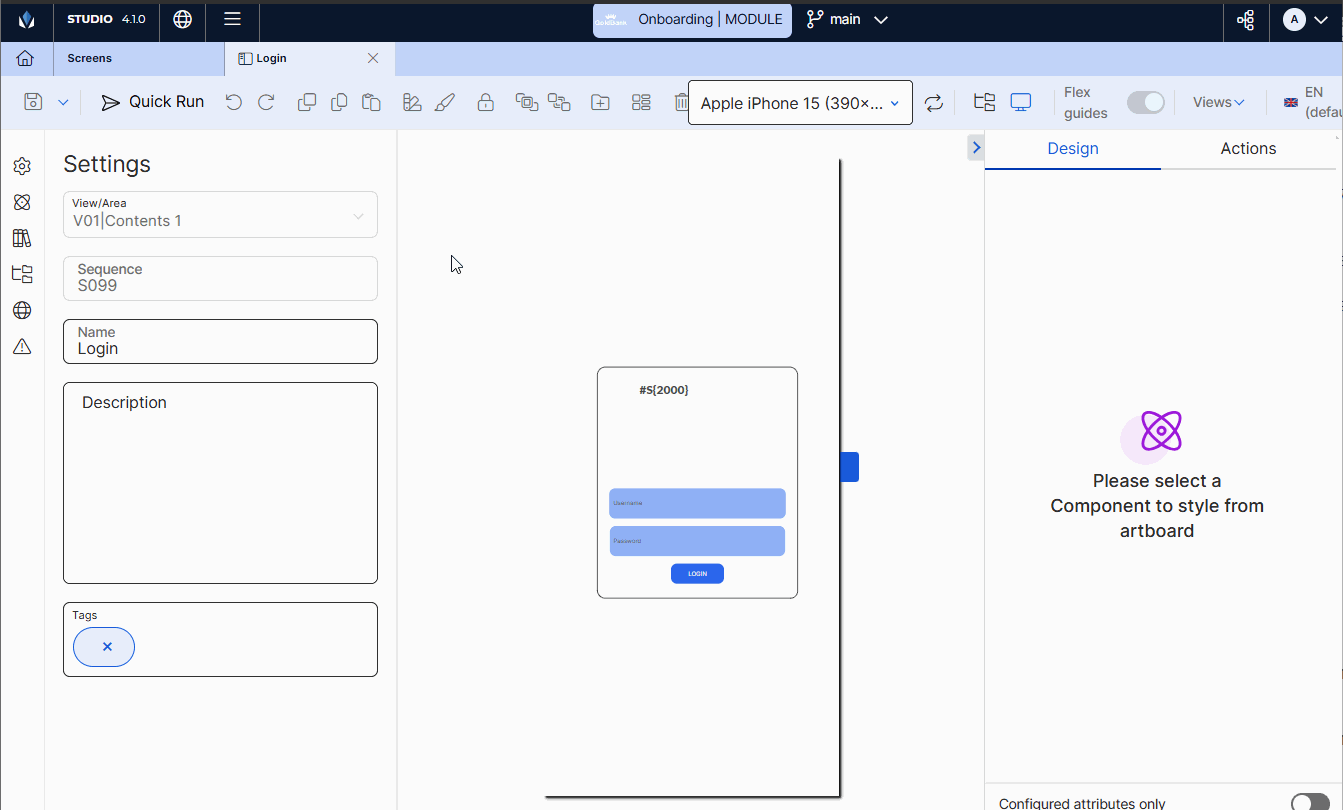The height and width of the screenshot is (810, 1343).
Task: Open the globe icon in left sidebar
Action: pos(22,310)
